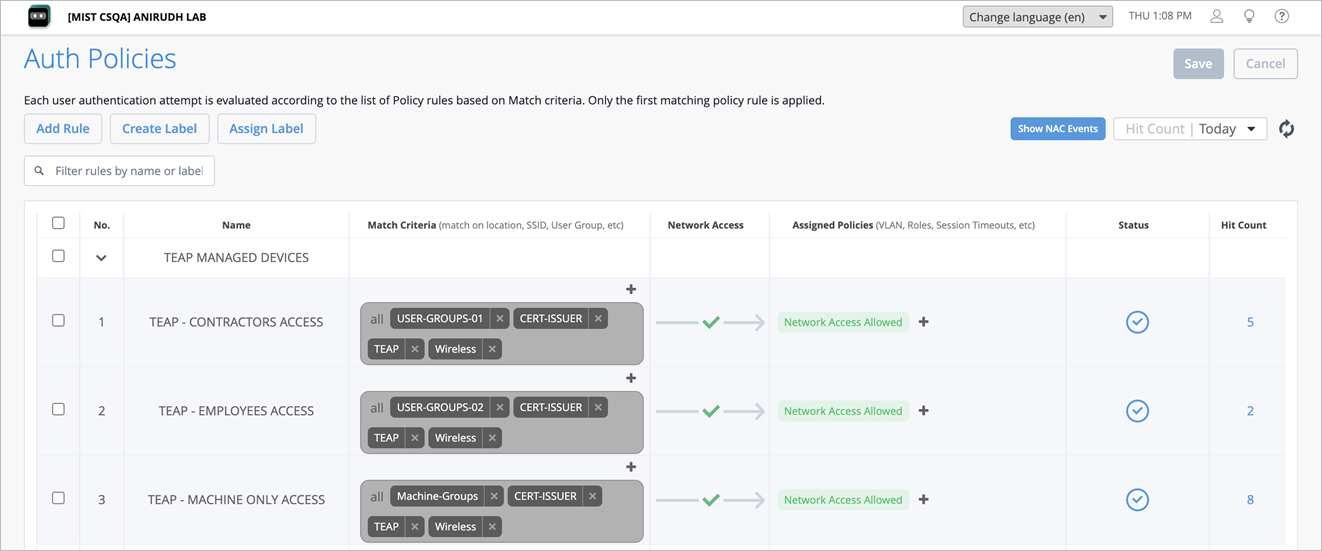Add match criteria to rule 2
This screenshot has width=1322, height=551.
631,378
